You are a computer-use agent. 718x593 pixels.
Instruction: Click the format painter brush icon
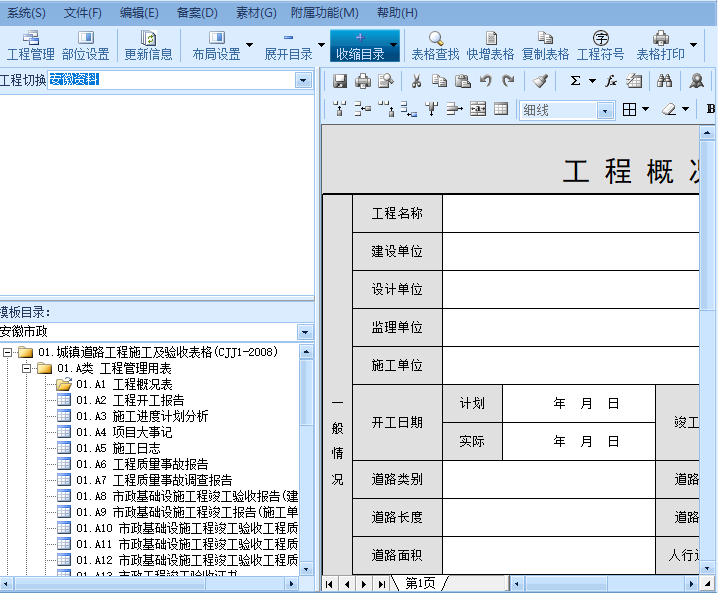coord(540,81)
